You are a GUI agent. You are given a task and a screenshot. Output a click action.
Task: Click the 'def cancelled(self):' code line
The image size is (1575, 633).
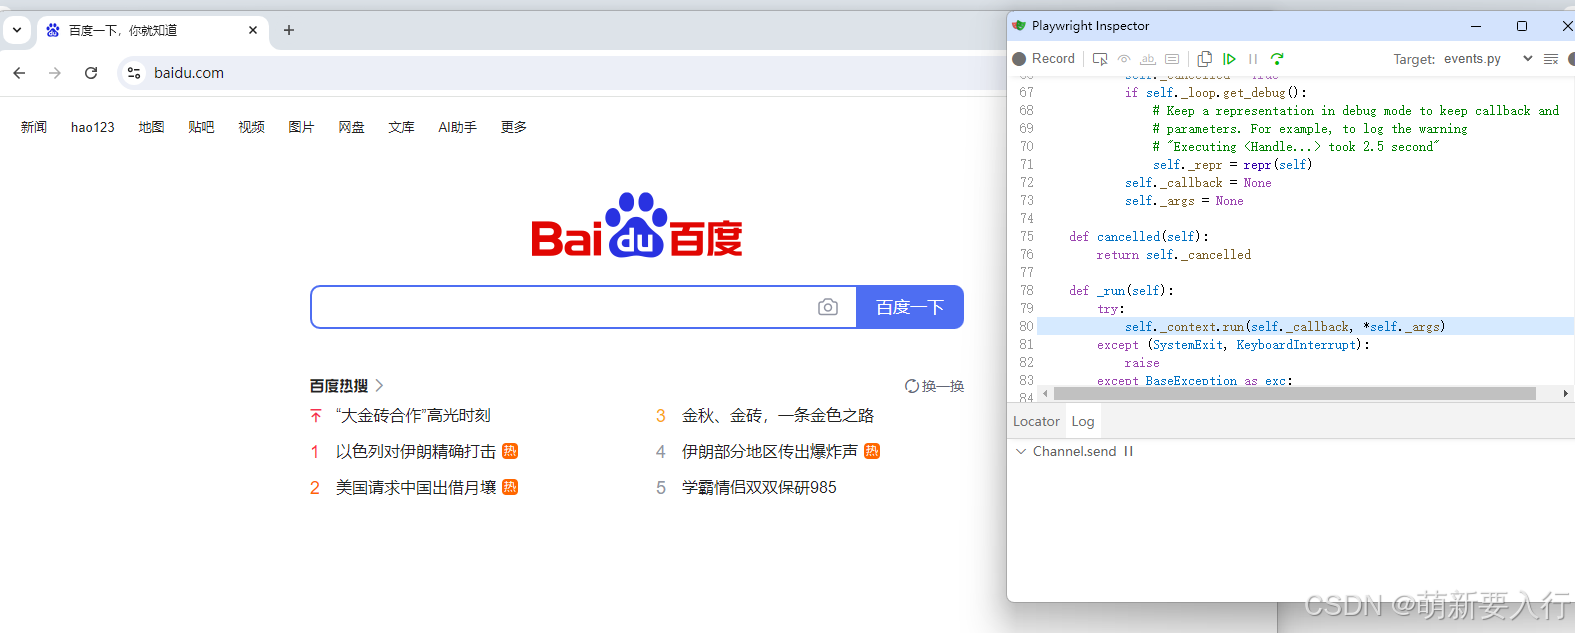(x=1139, y=237)
